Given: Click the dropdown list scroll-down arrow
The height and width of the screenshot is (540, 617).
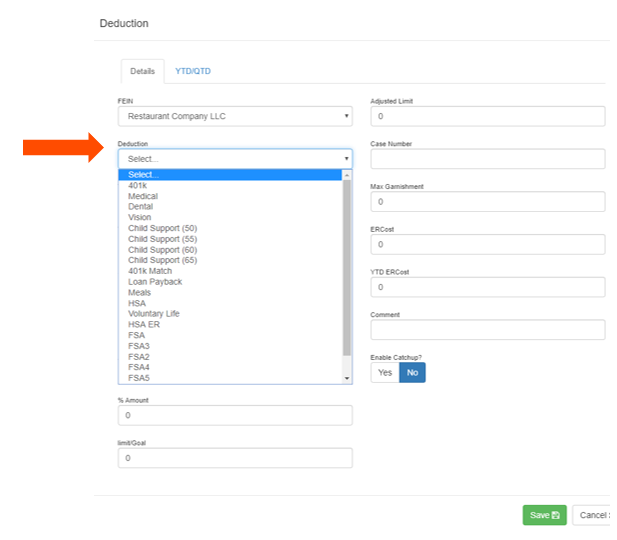Looking at the screenshot, I should pyautogui.click(x=347, y=378).
